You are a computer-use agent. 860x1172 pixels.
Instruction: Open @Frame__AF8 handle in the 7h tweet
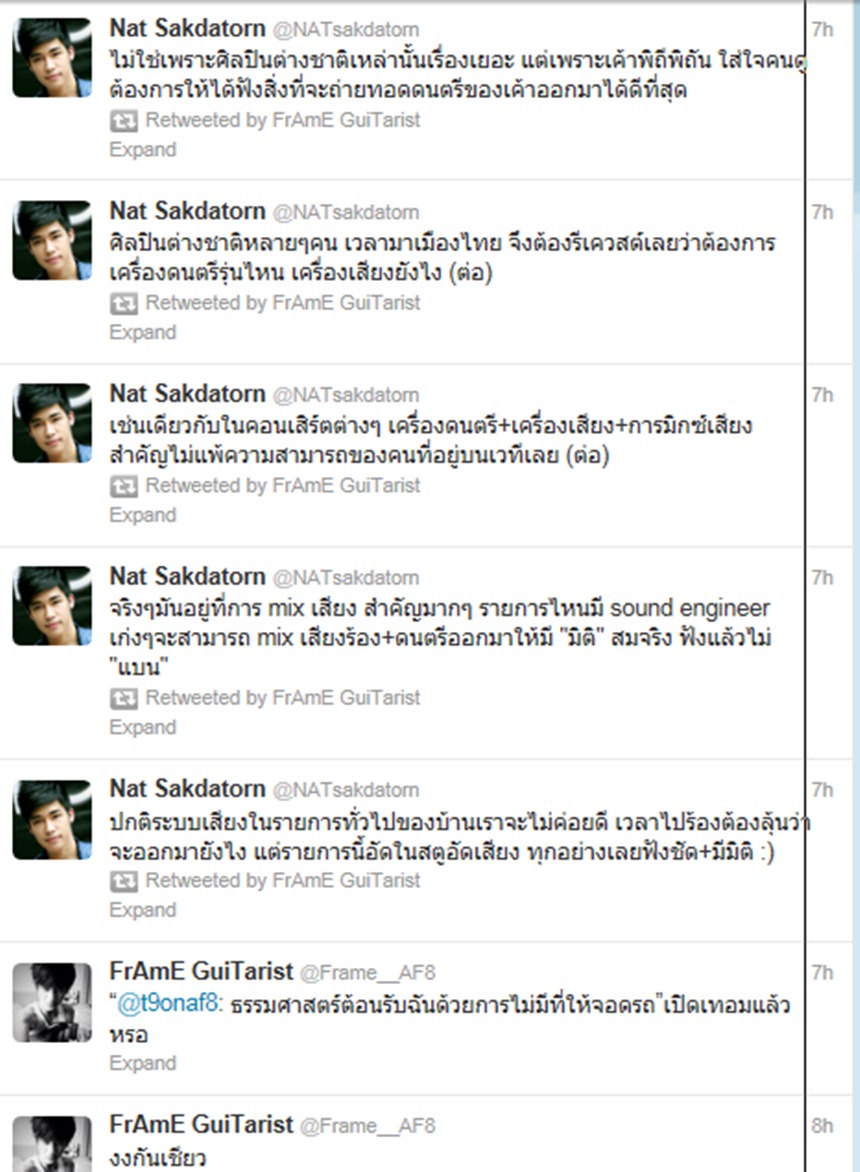click(368, 972)
